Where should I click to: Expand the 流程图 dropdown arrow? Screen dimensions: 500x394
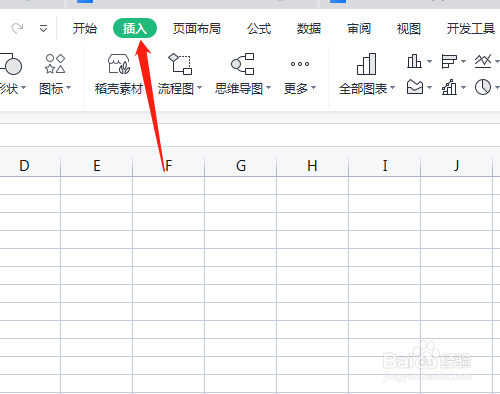[200, 88]
